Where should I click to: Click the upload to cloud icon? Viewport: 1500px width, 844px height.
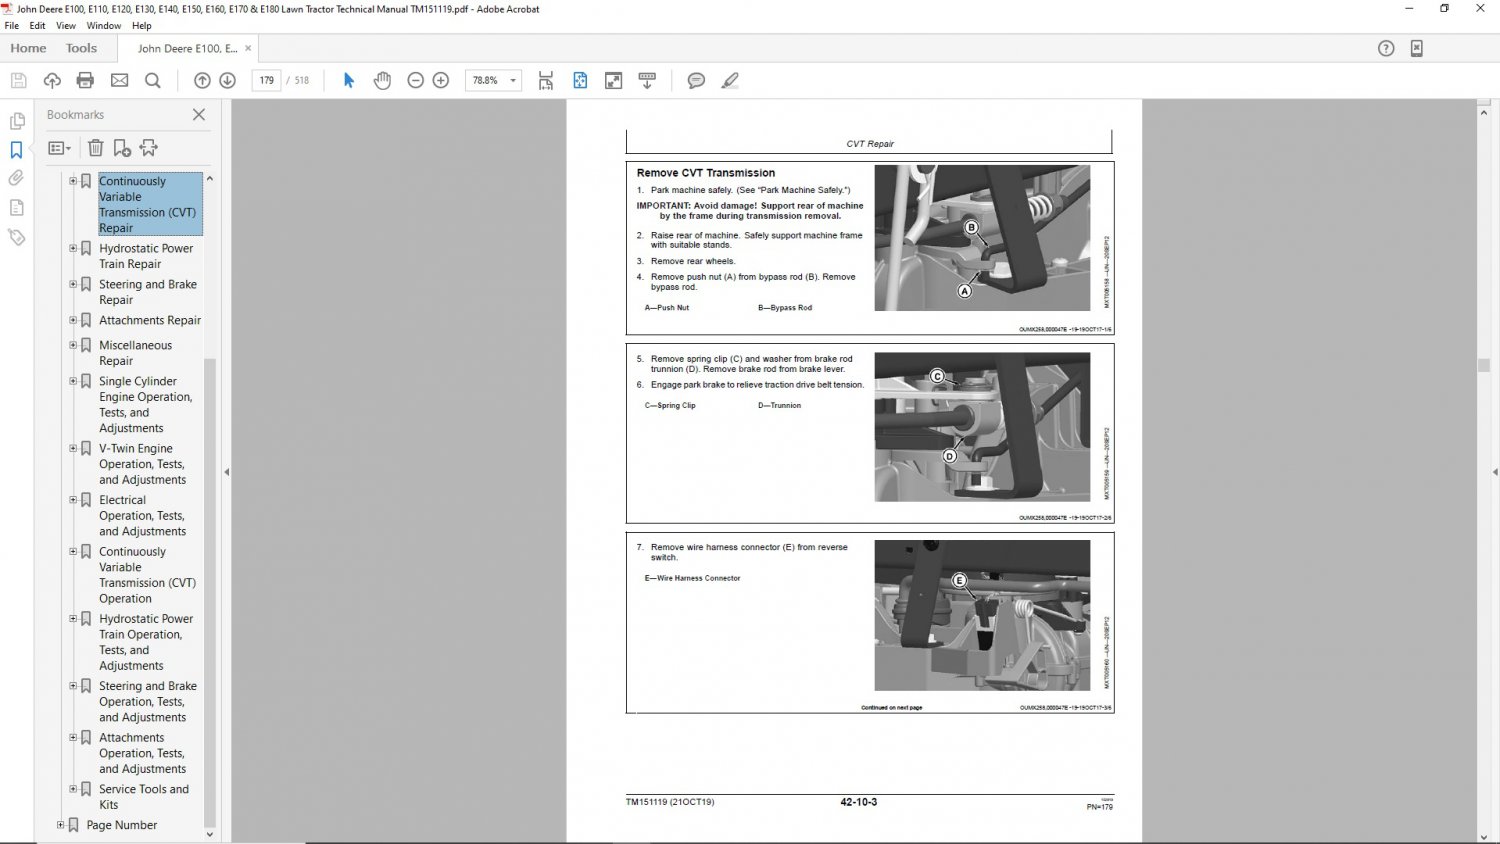point(52,81)
